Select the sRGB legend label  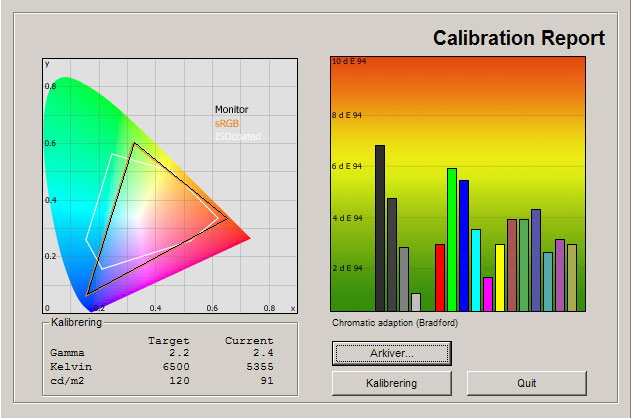pos(227,123)
